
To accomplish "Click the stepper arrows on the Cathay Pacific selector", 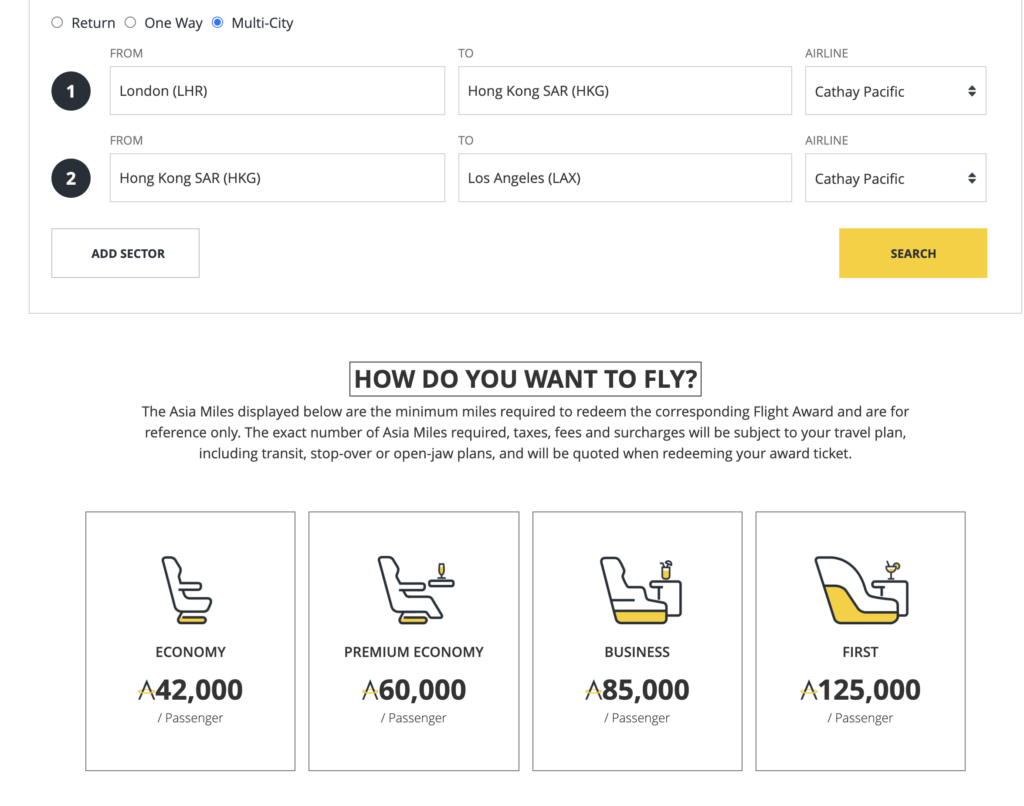I will (x=972, y=90).
